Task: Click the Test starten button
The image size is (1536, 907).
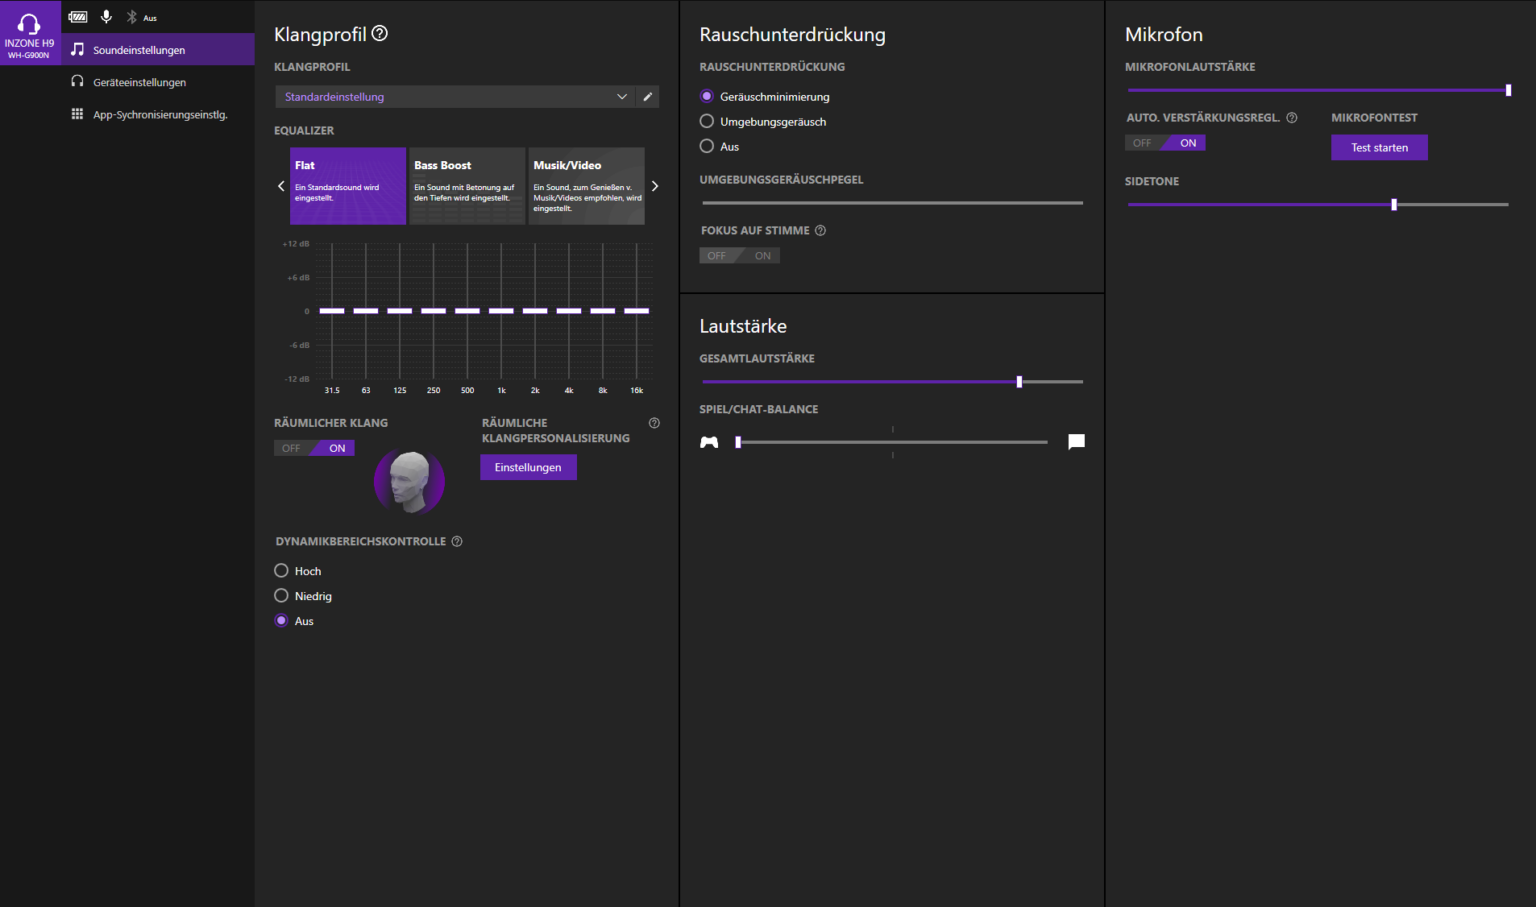Action: coord(1379,148)
